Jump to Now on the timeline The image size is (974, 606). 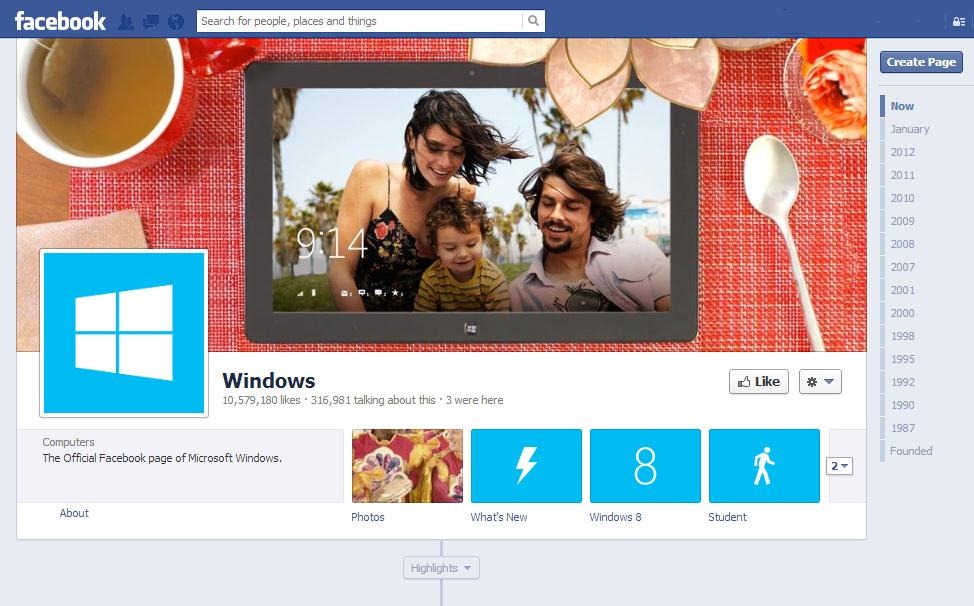[x=902, y=106]
